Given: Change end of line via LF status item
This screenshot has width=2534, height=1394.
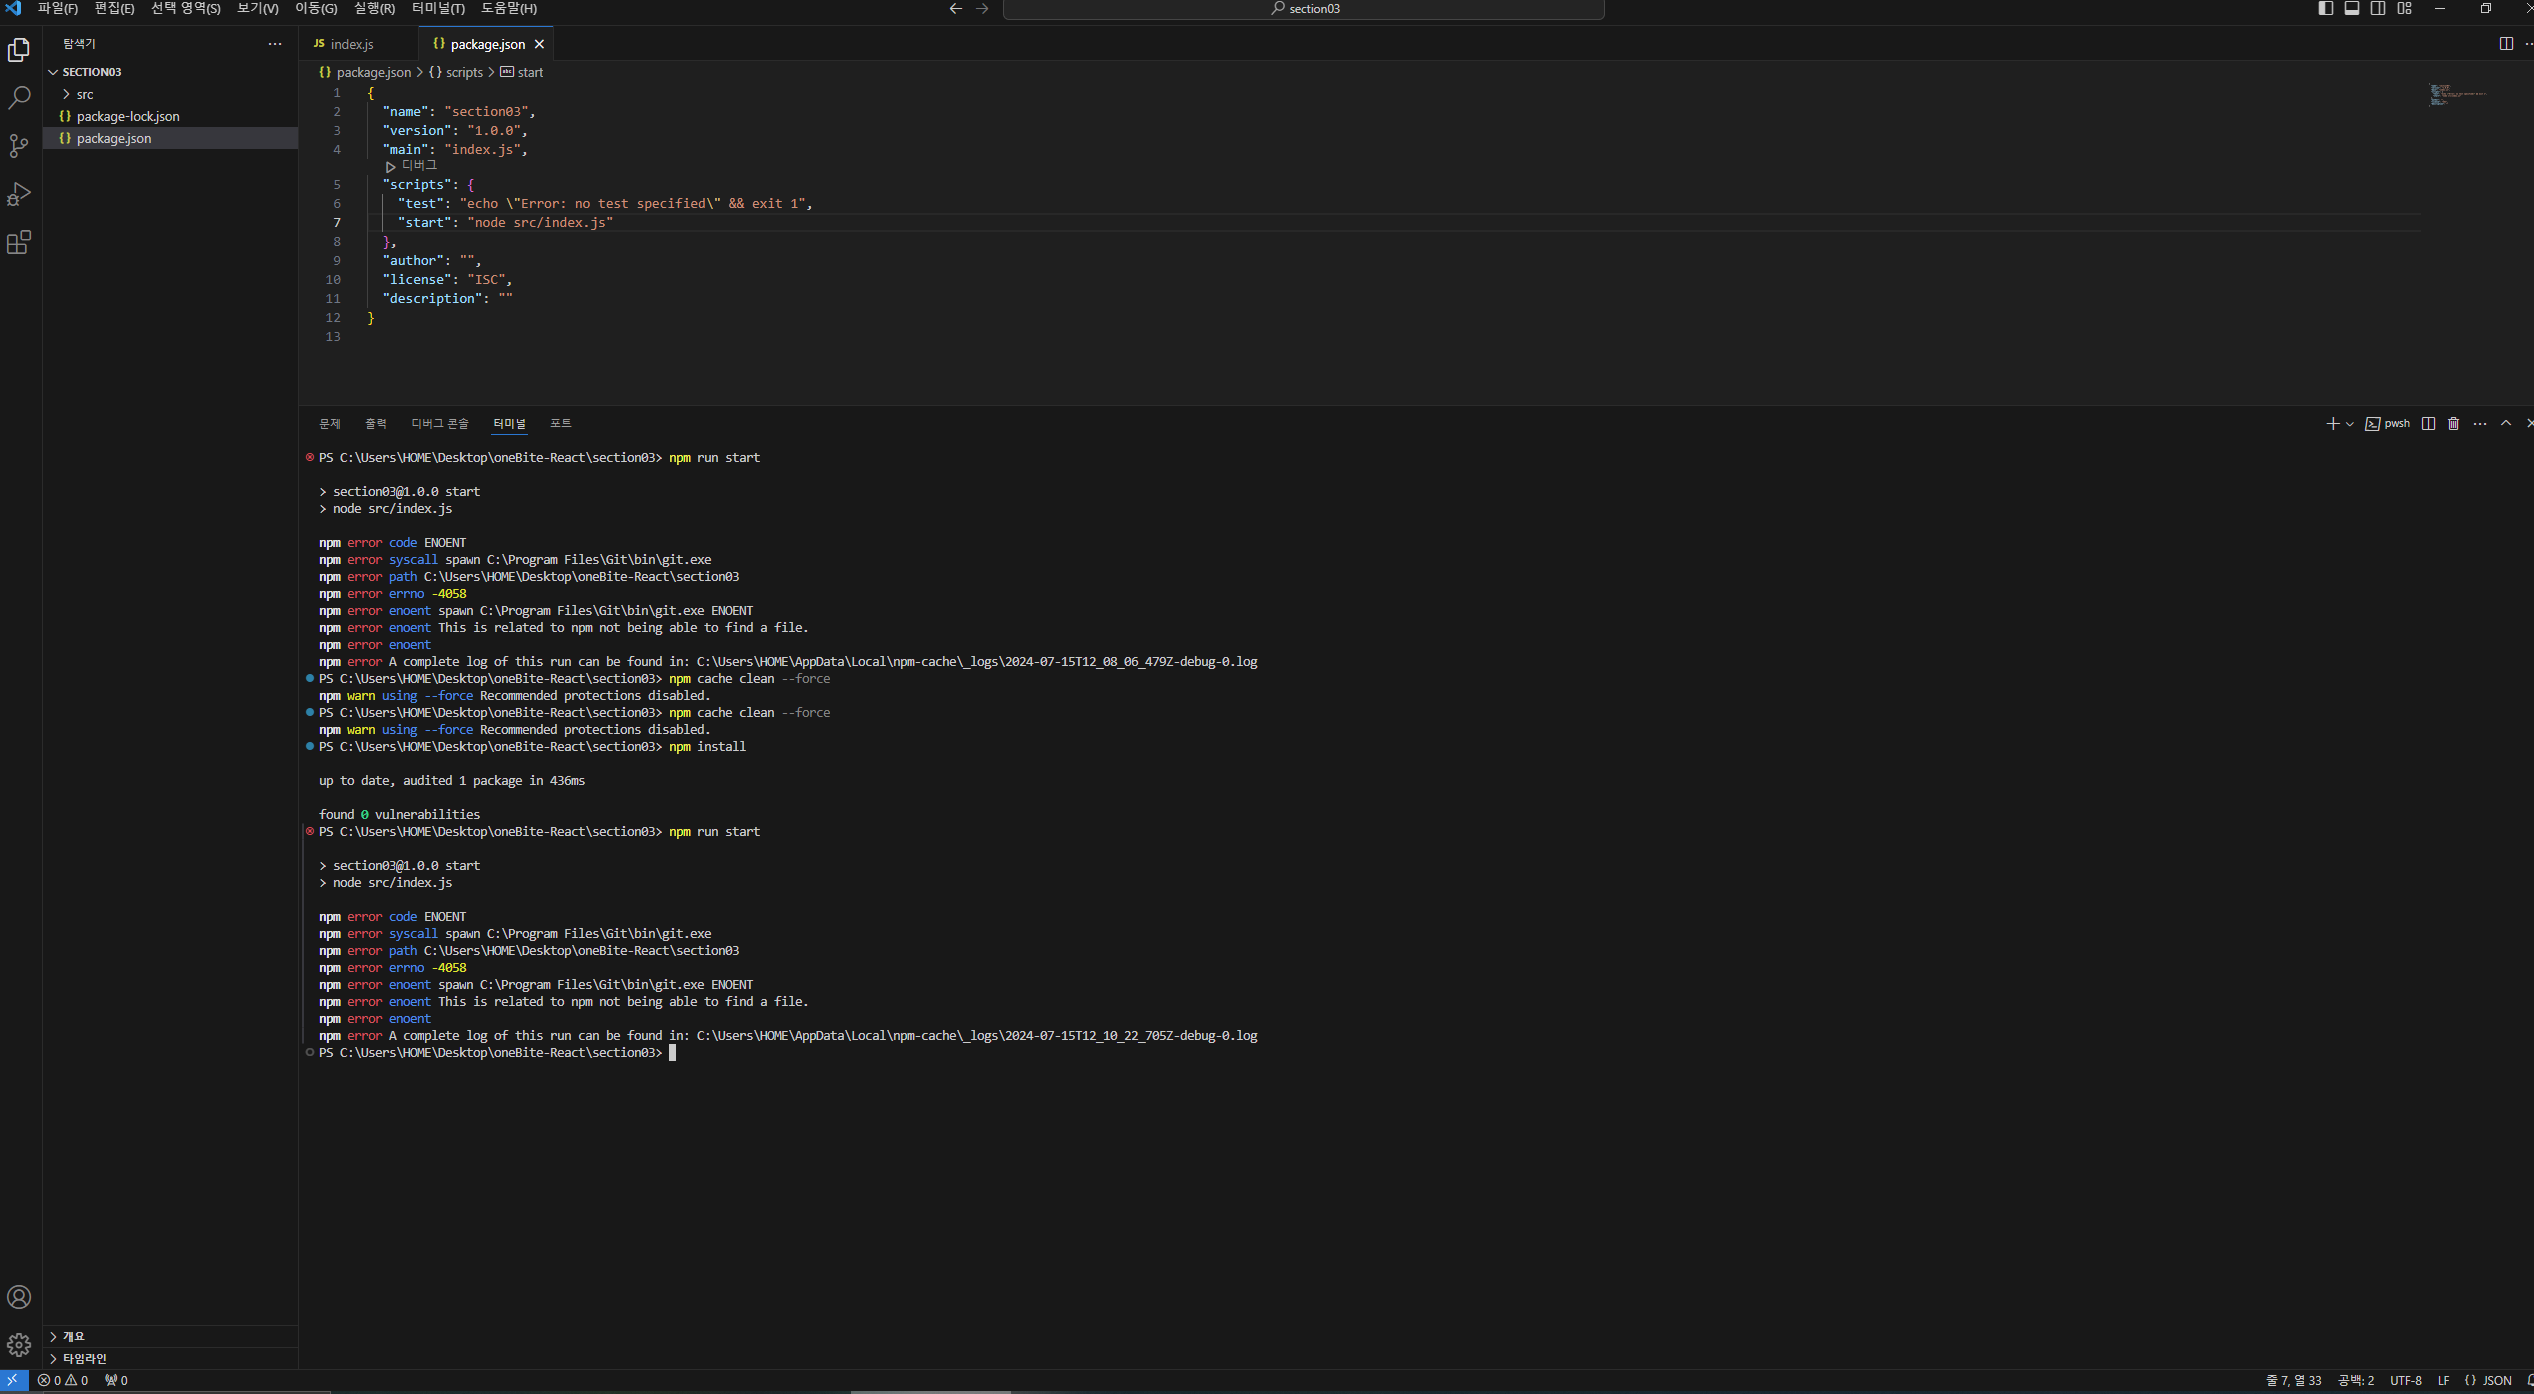Looking at the screenshot, I should [x=2443, y=1380].
